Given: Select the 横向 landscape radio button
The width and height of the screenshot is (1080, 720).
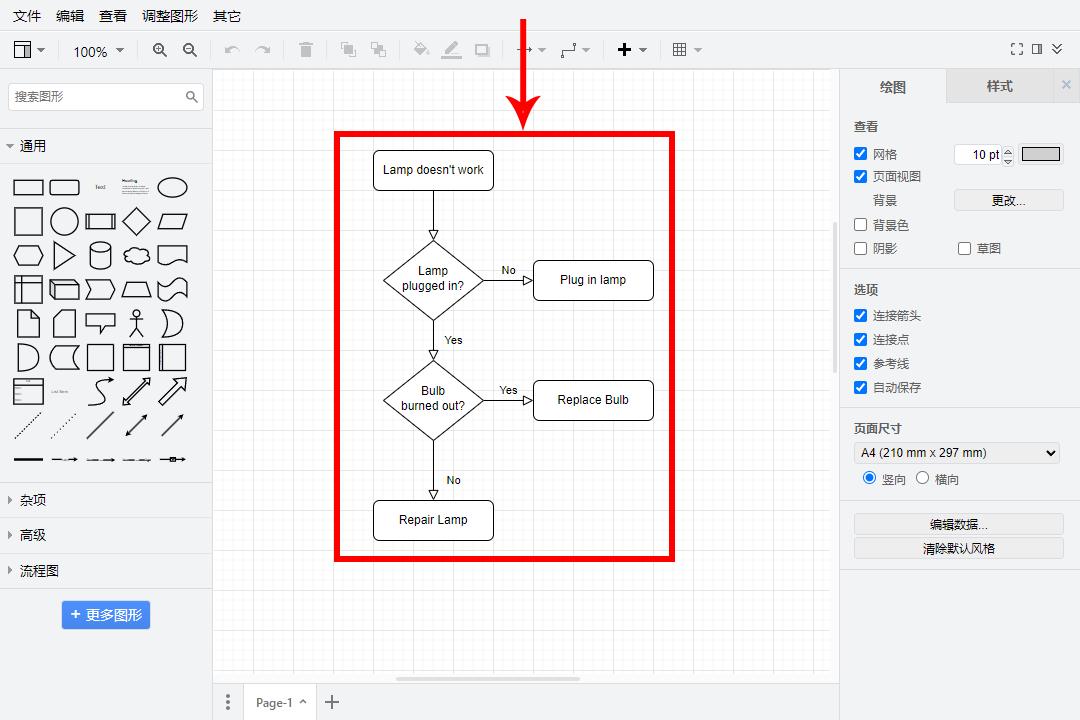Looking at the screenshot, I should [x=922, y=479].
